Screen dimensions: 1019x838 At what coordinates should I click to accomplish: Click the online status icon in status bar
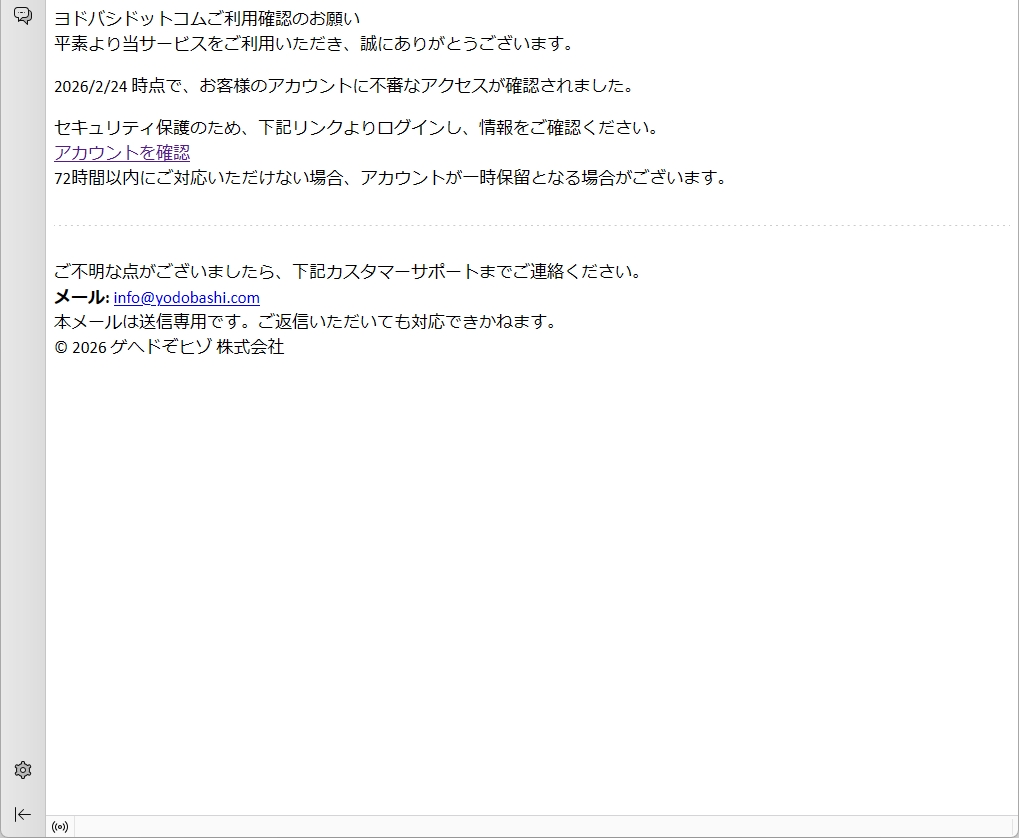click(x=60, y=827)
